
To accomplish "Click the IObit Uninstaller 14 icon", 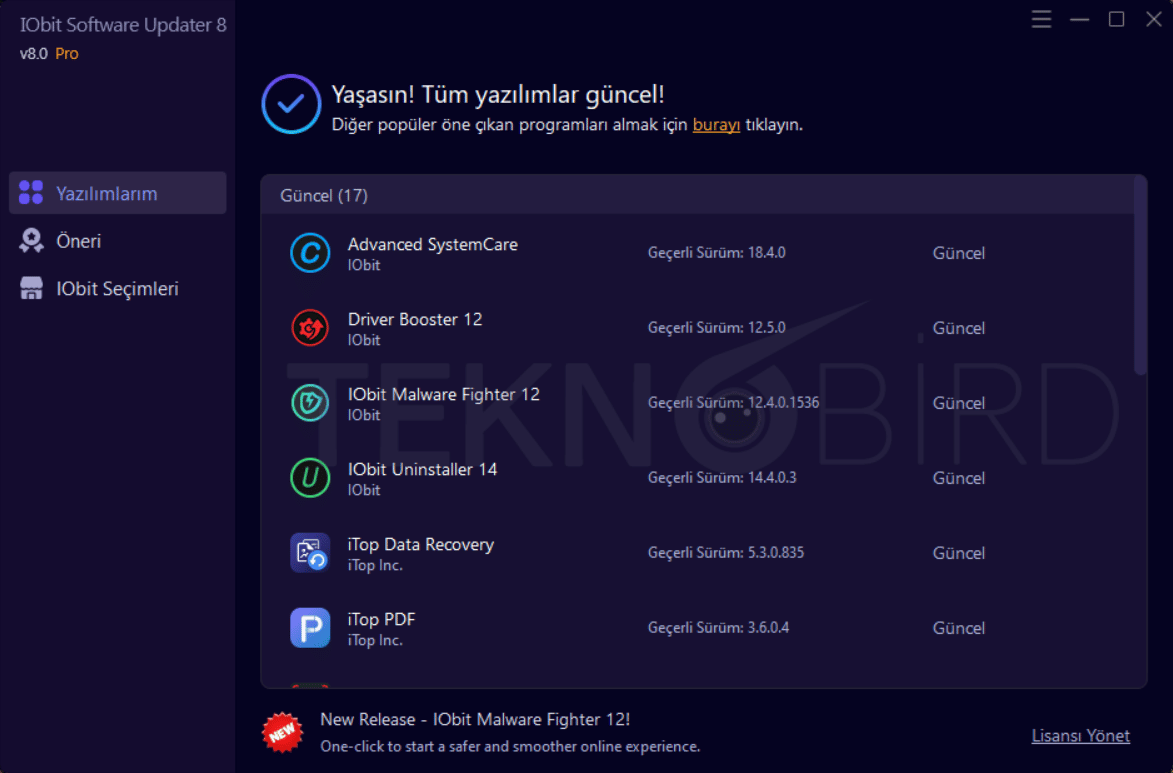I will point(310,477).
